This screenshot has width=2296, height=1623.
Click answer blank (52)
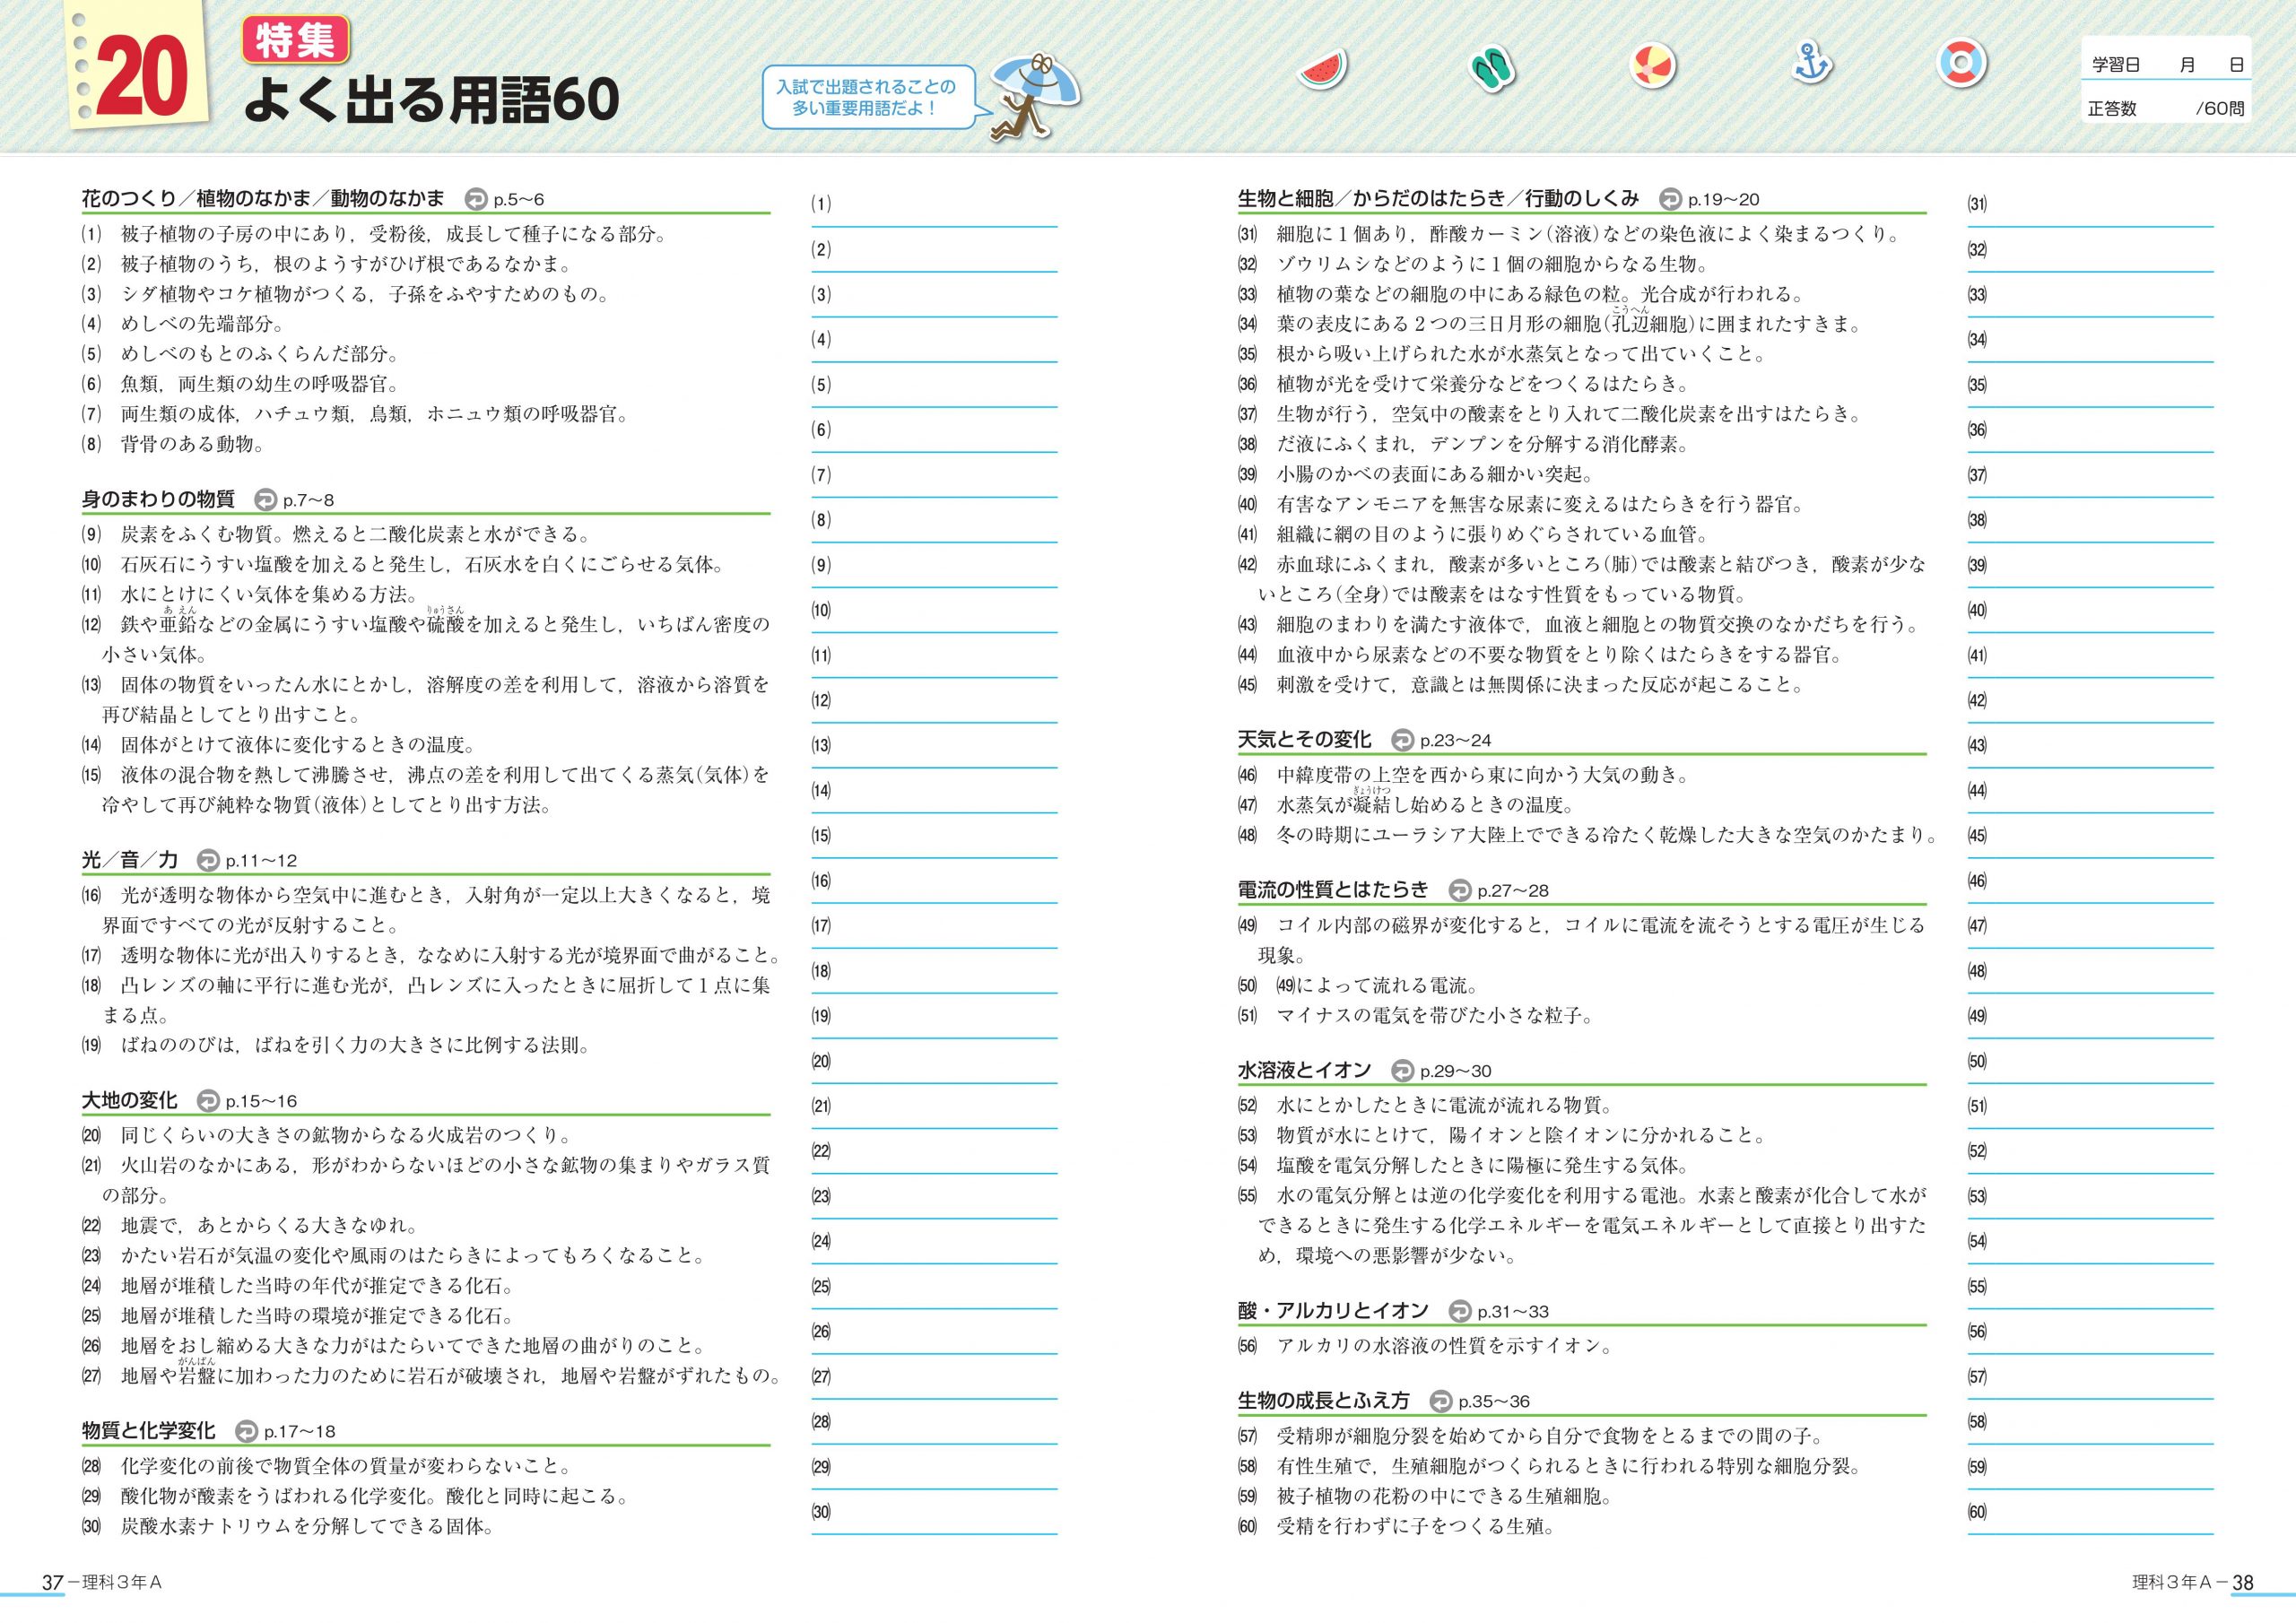pos(2091,1156)
